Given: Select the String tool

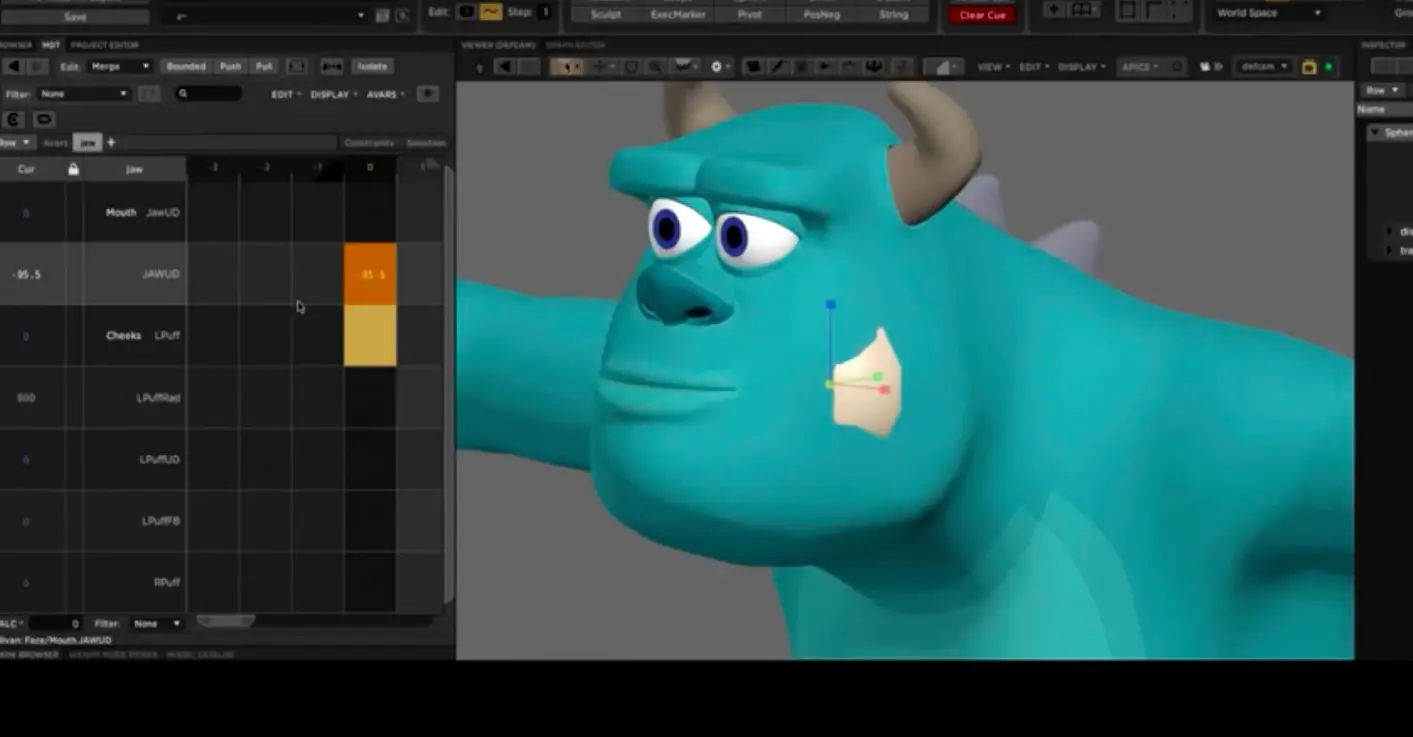Looking at the screenshot, I should (893, 14).
